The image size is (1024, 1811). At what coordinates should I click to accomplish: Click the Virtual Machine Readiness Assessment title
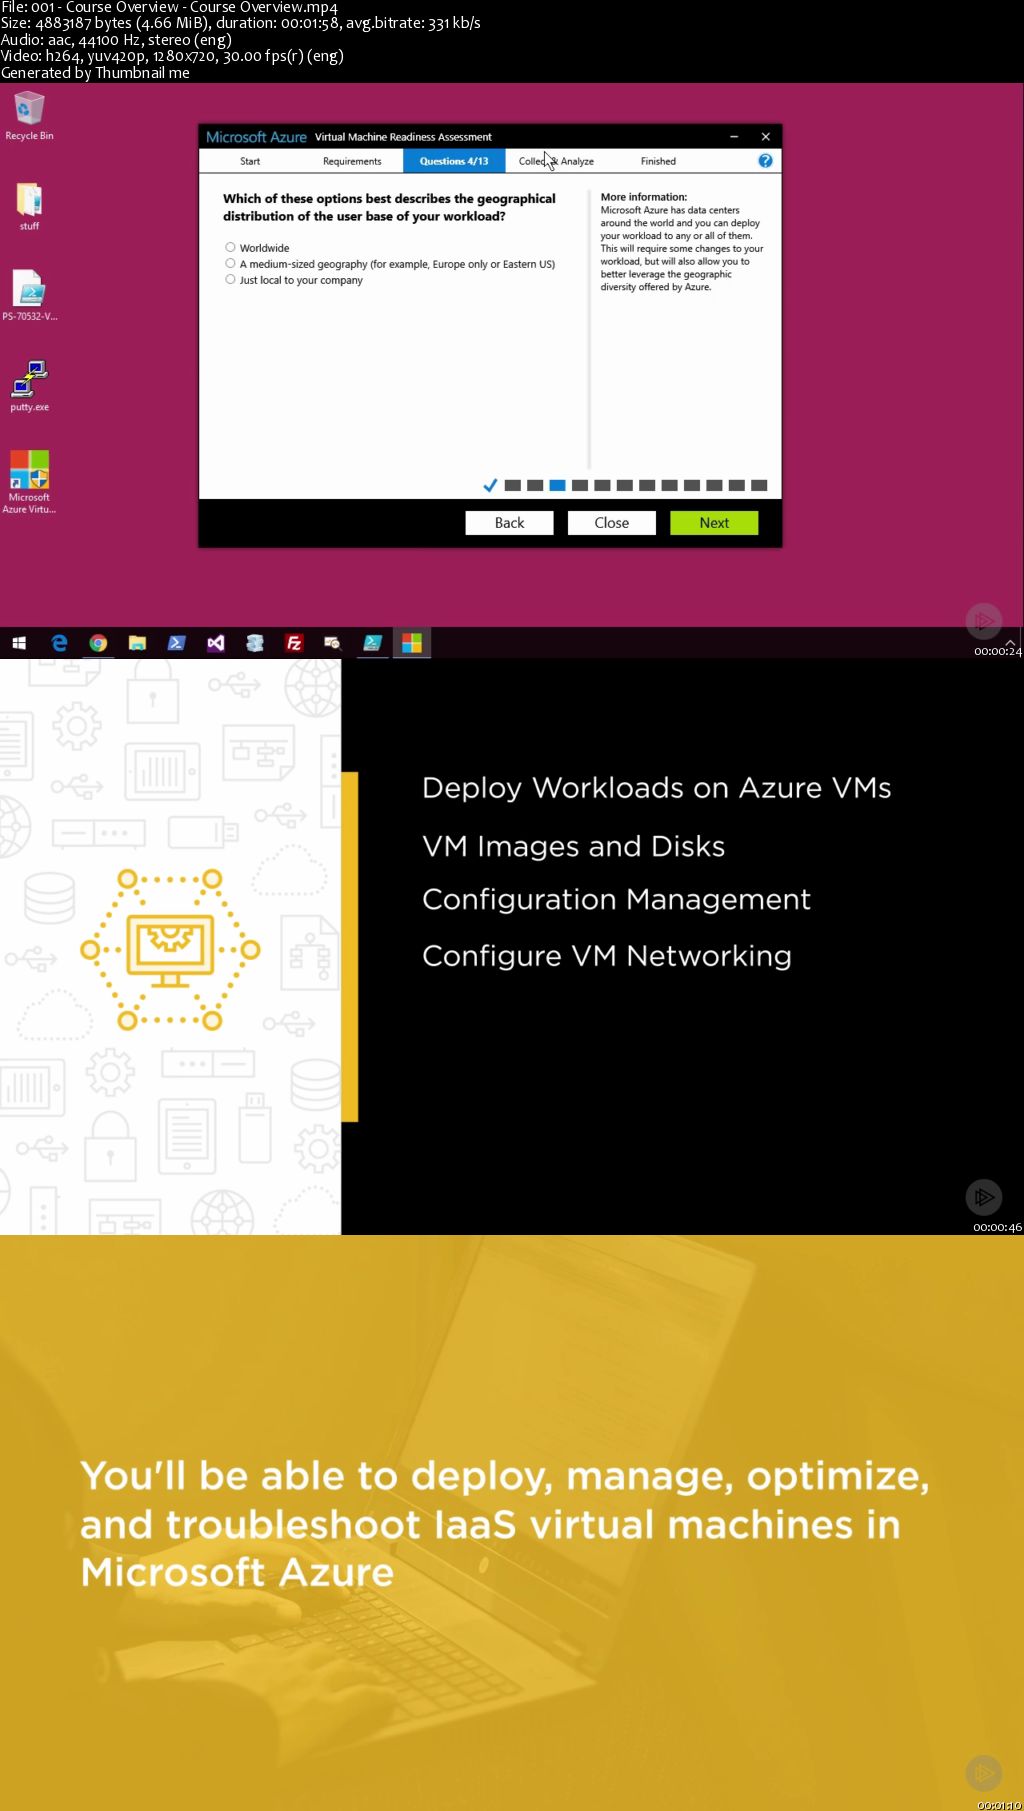click(403, 137)
